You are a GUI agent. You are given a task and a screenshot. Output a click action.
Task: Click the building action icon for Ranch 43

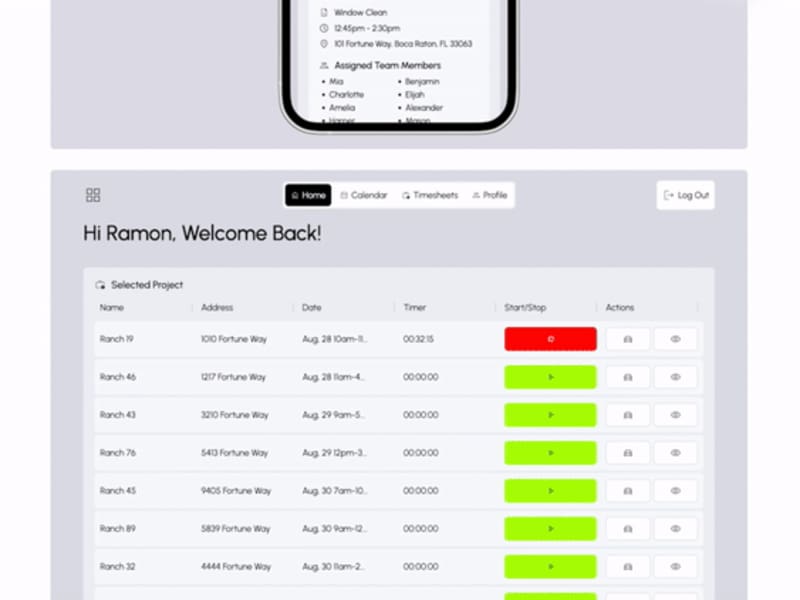pos(628,415)
